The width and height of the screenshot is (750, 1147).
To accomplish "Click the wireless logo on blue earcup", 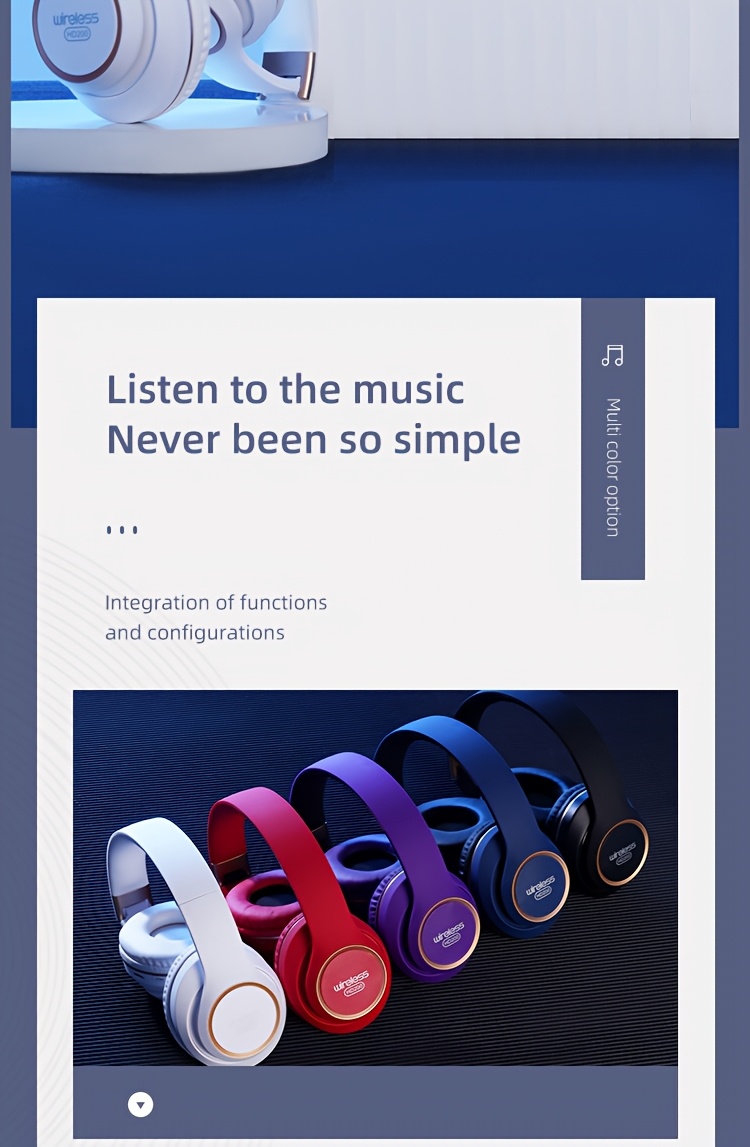I will tap(540, 886).
